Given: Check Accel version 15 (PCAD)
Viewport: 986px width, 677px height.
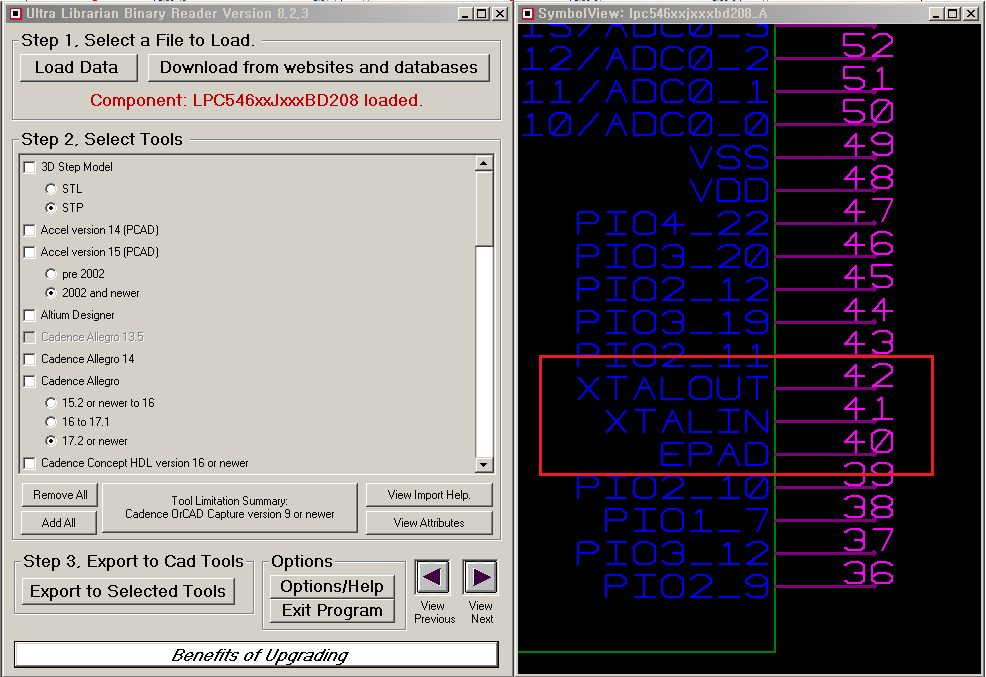Looking at the screenshot, I should [30, 252].
